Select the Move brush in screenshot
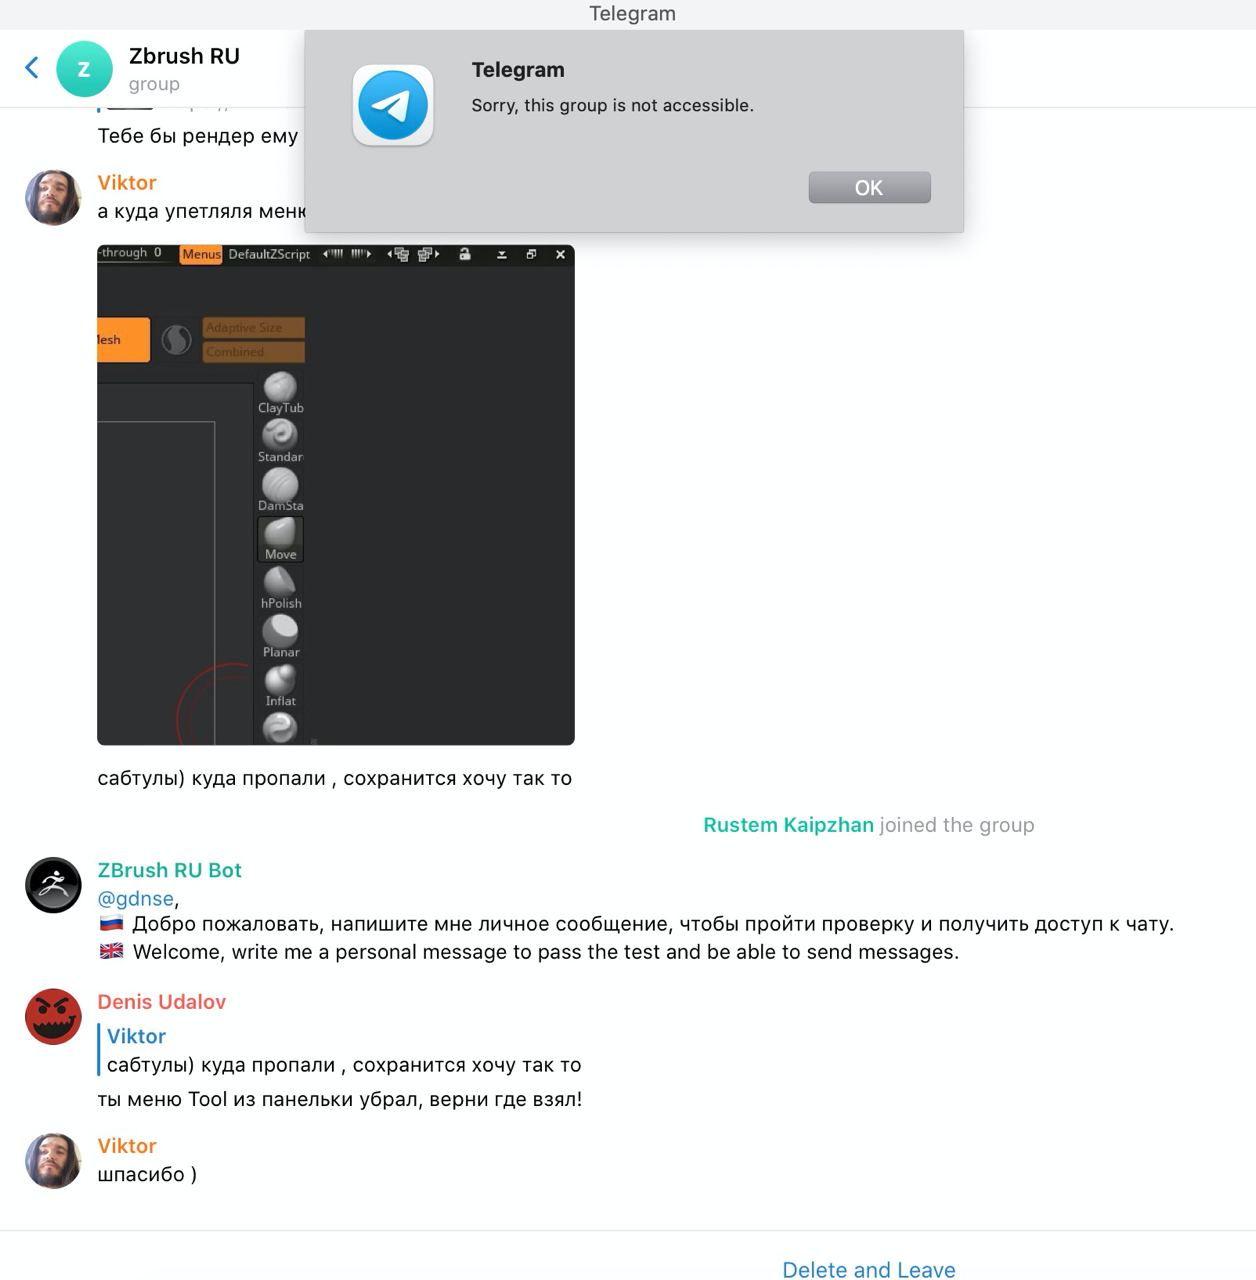Viewport: 1256px width, 1280px height. 280,540
